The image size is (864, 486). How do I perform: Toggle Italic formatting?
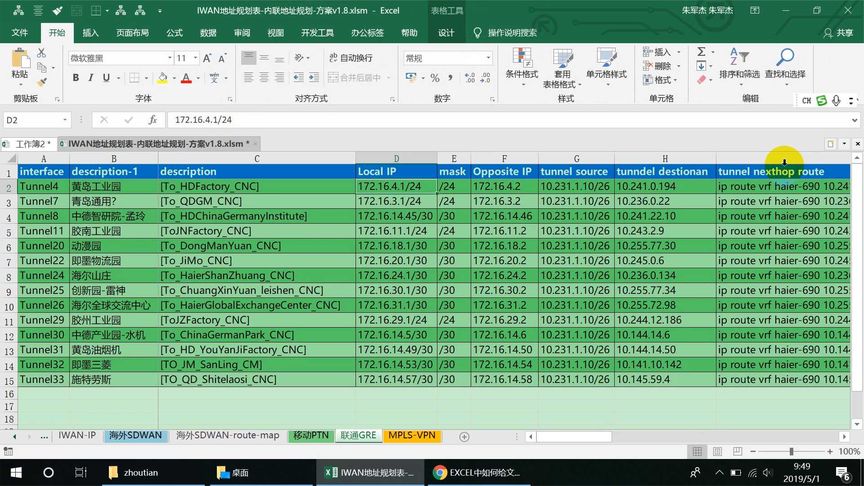pyautogui.click(x=90, y=78)
